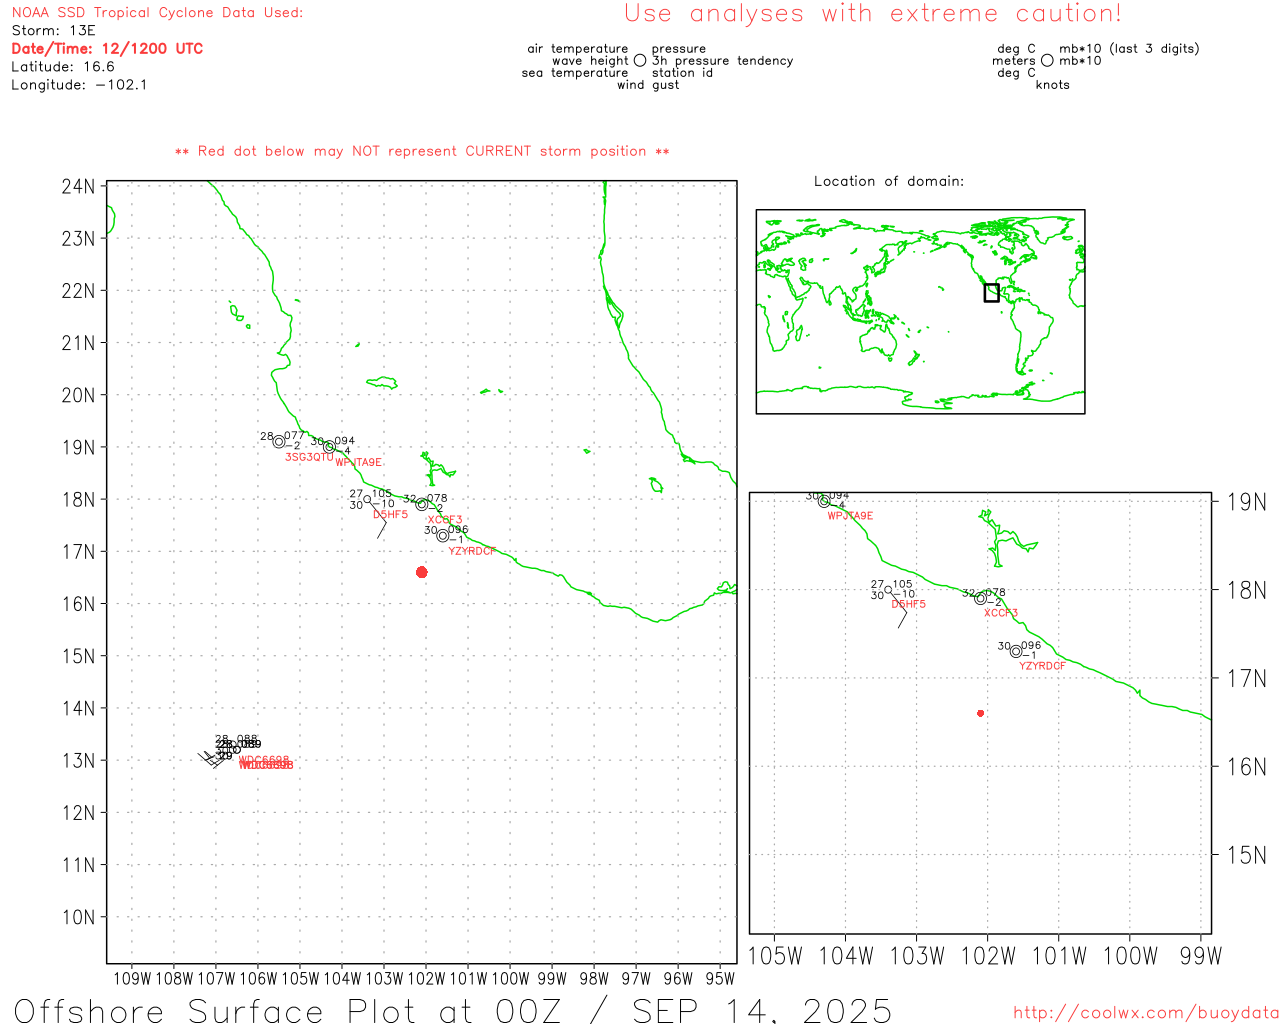
Task: Select WPJTA9E station circle in inset map
Action: pos(824,501)
